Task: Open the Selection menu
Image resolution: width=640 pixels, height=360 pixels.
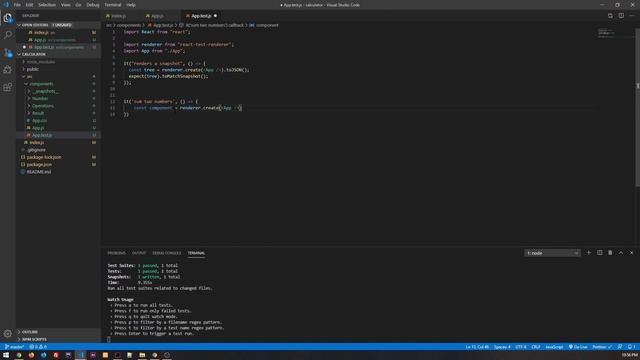Action: pos(47,5)
